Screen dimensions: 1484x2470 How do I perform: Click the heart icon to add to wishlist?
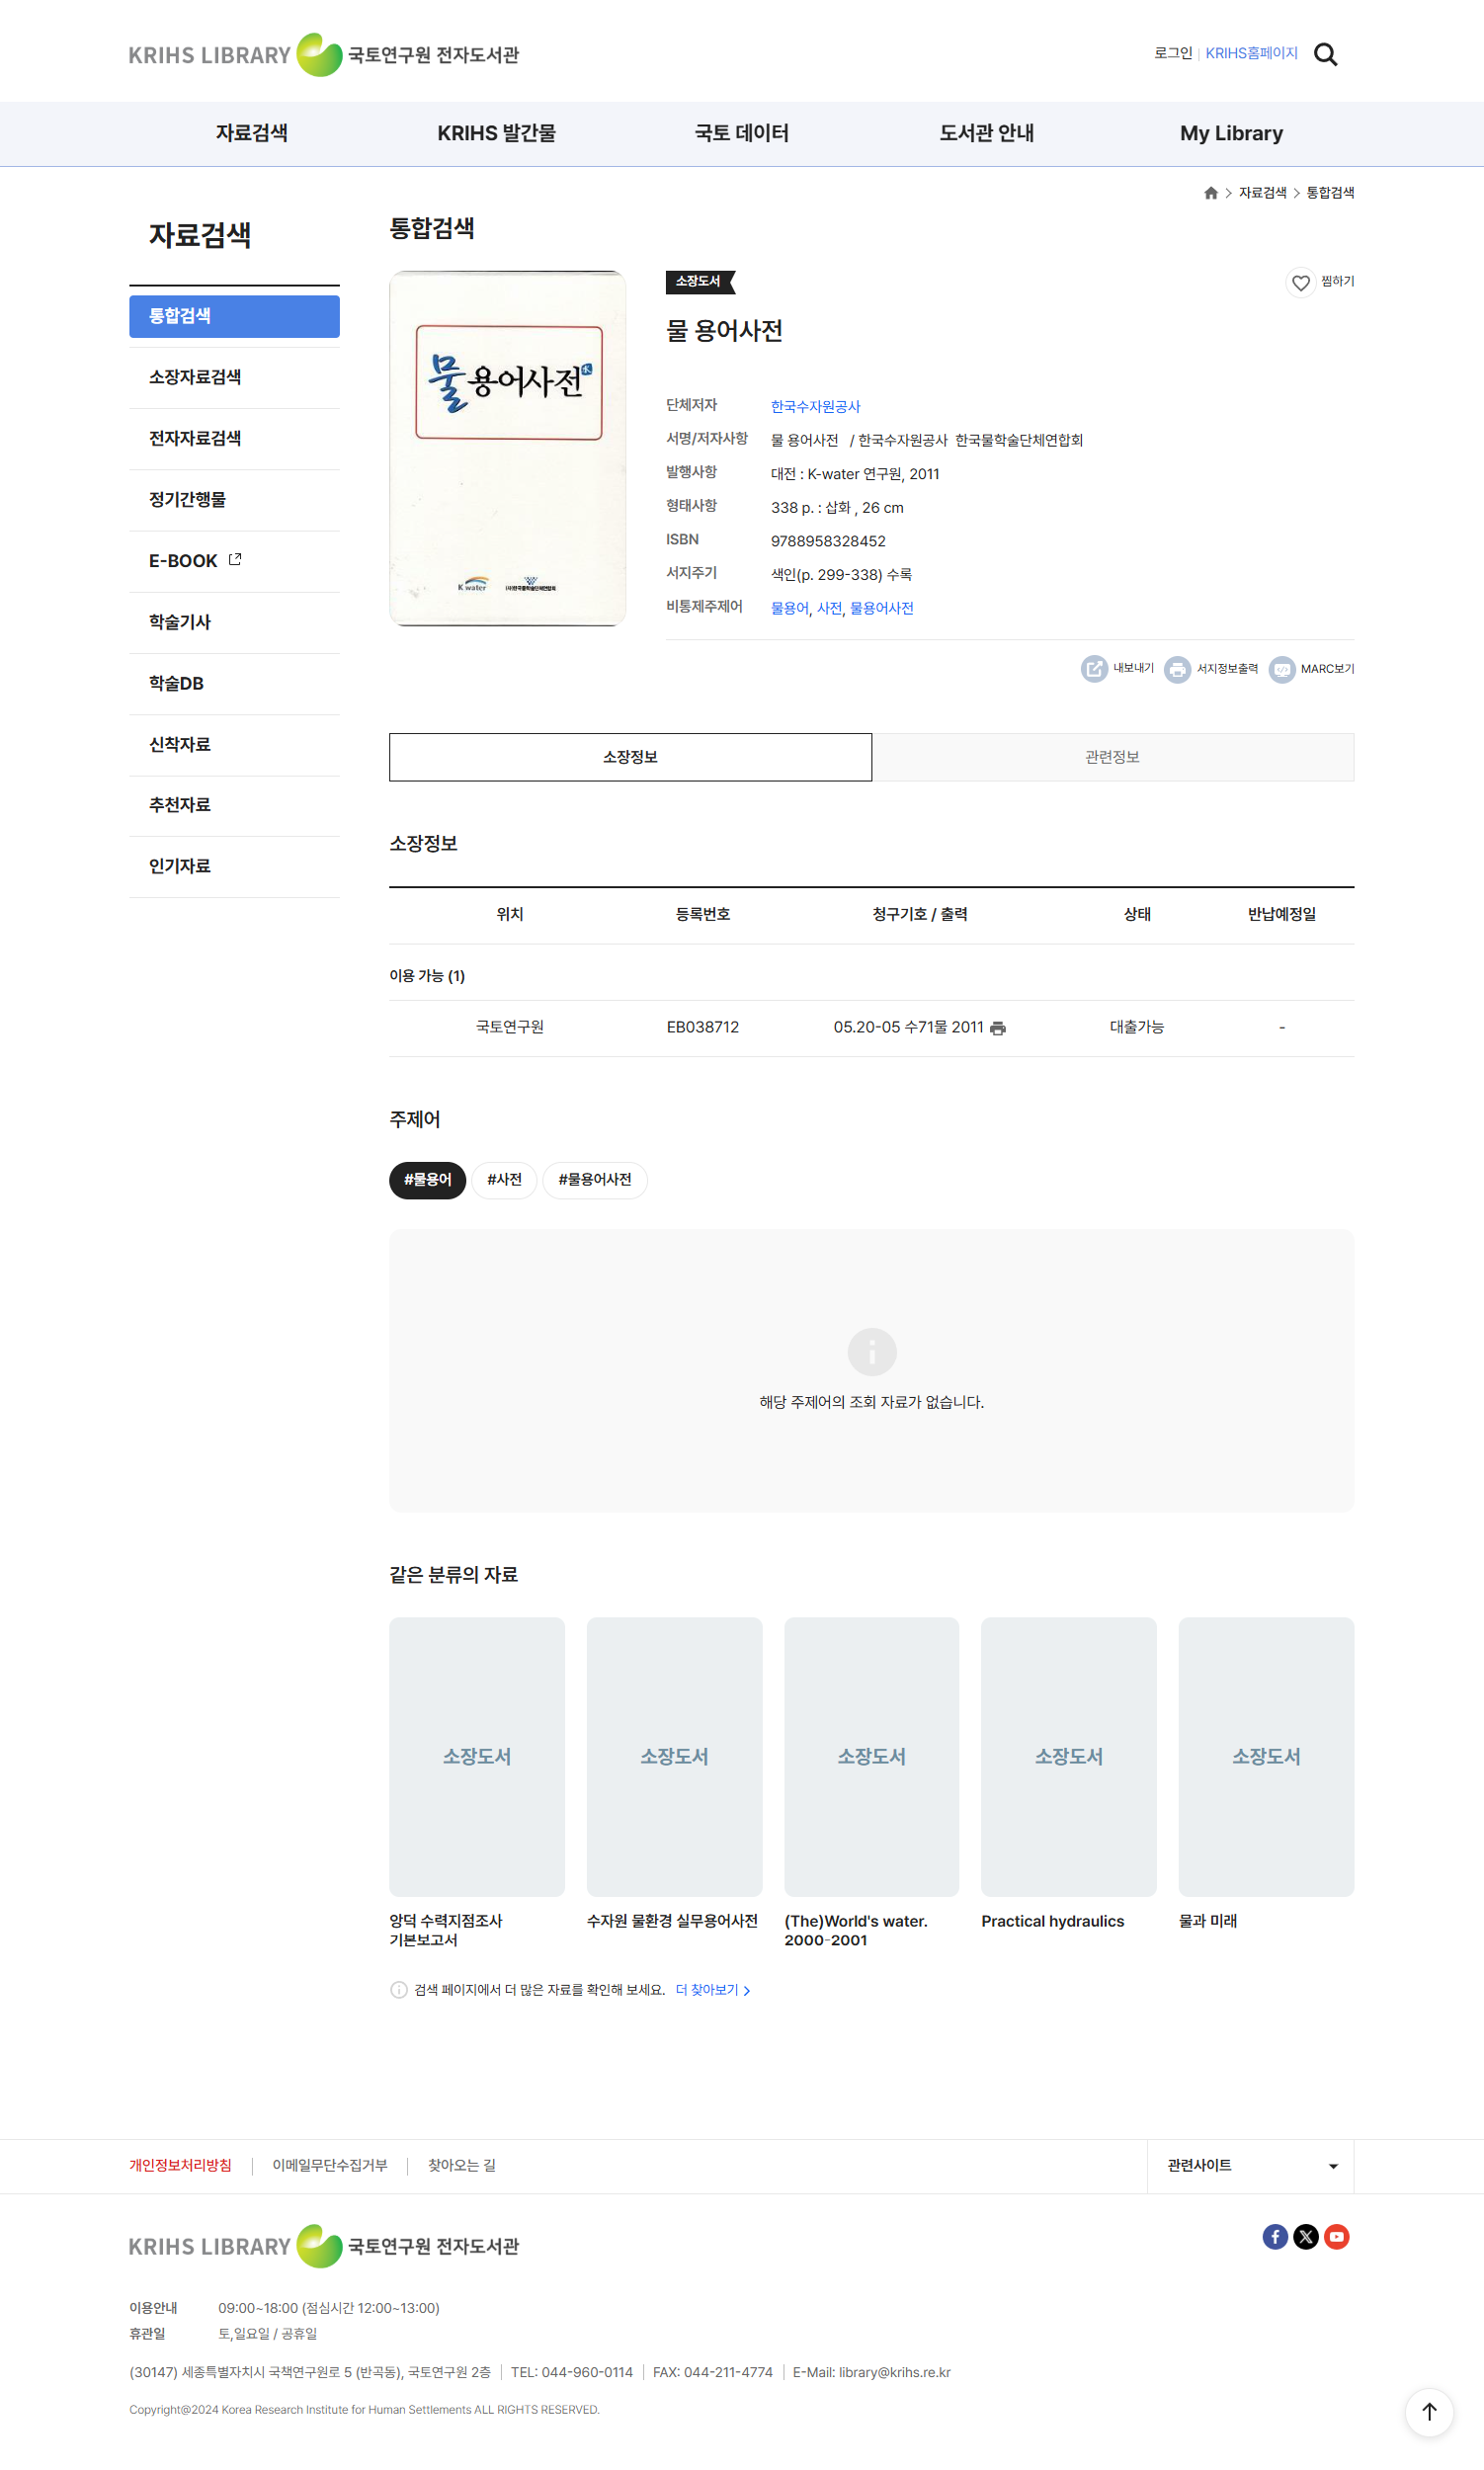point(1300,283)
